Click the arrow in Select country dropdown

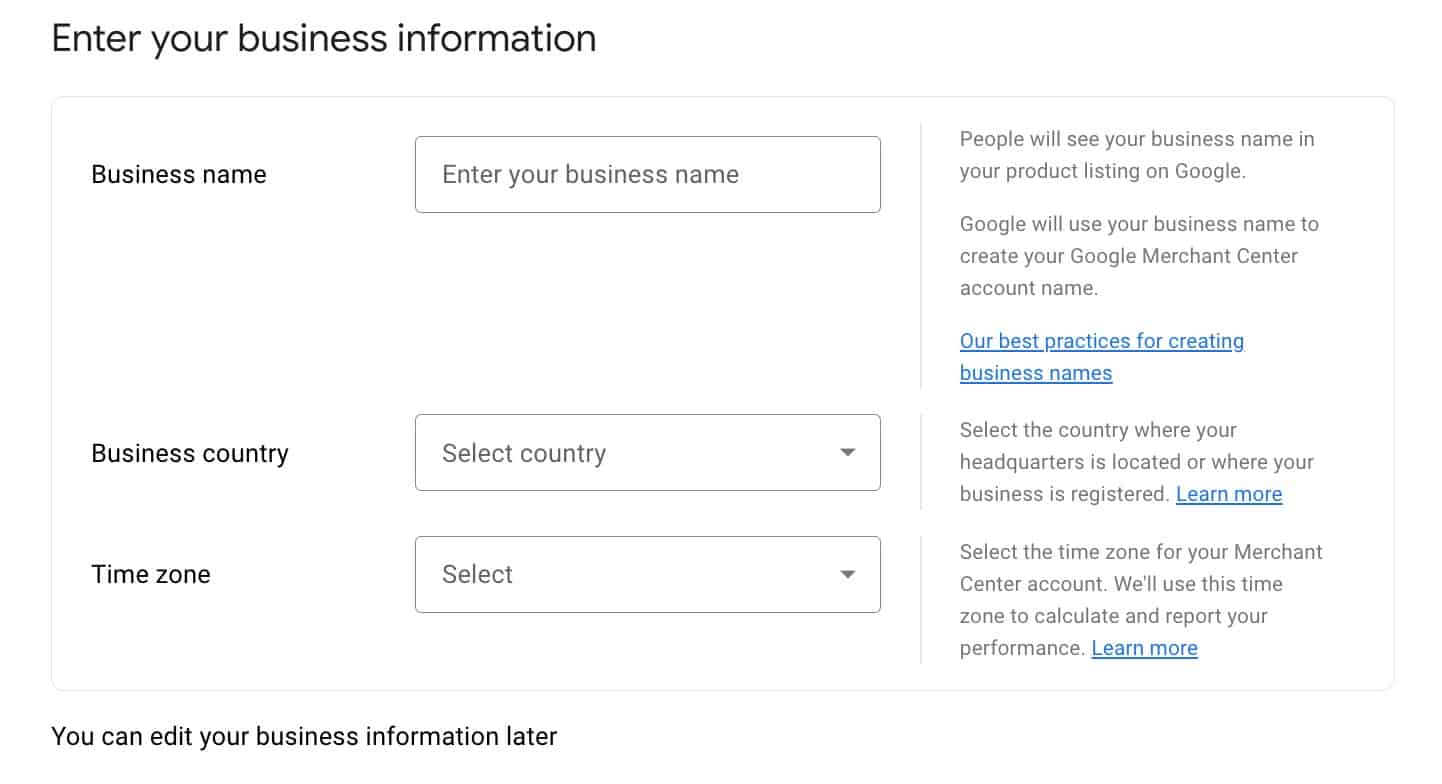(x=847, y=453)
